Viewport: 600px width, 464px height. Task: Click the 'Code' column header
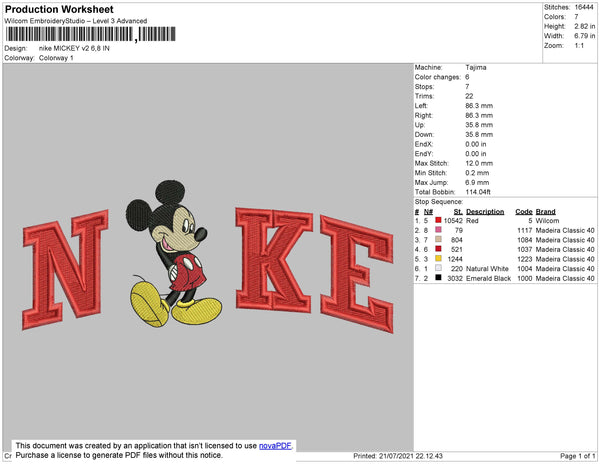tap(524, 212)
